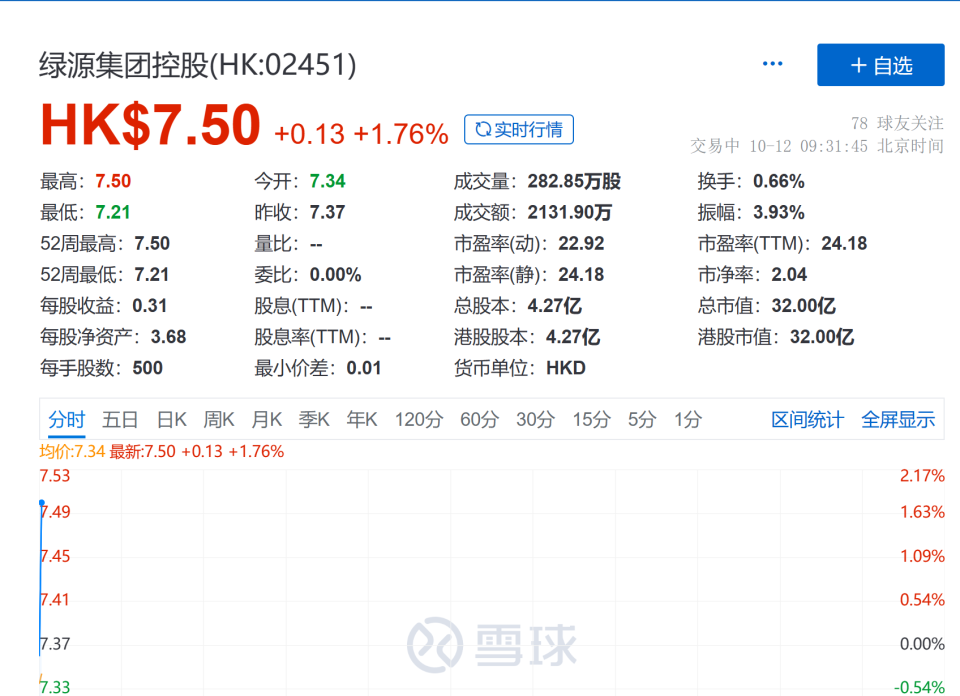Click the 52周最高 value 7.50

[x=152, y=244]
